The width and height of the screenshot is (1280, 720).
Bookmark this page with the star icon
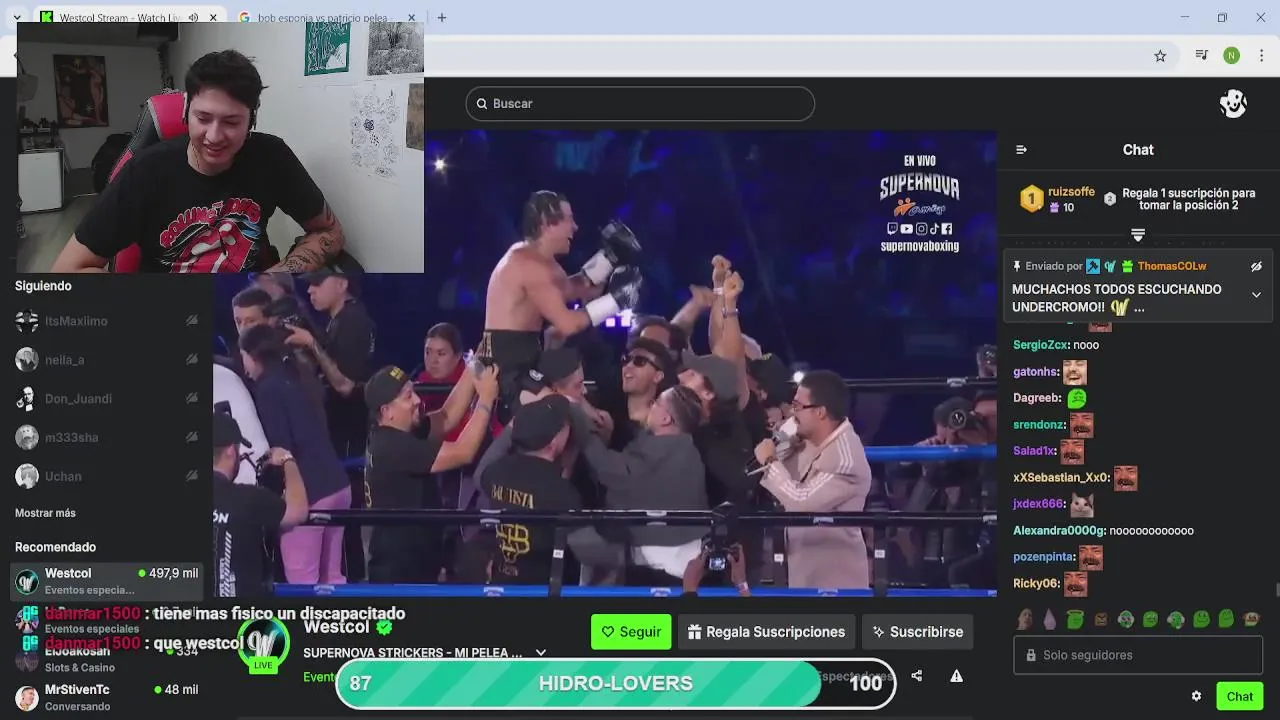(1160, 56)
